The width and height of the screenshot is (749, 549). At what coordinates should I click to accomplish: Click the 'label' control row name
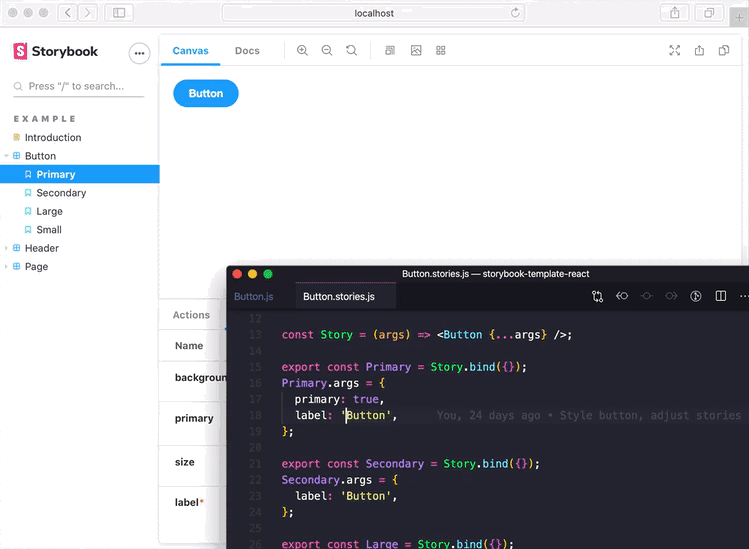pyautogui.click(x=186, y=502)
